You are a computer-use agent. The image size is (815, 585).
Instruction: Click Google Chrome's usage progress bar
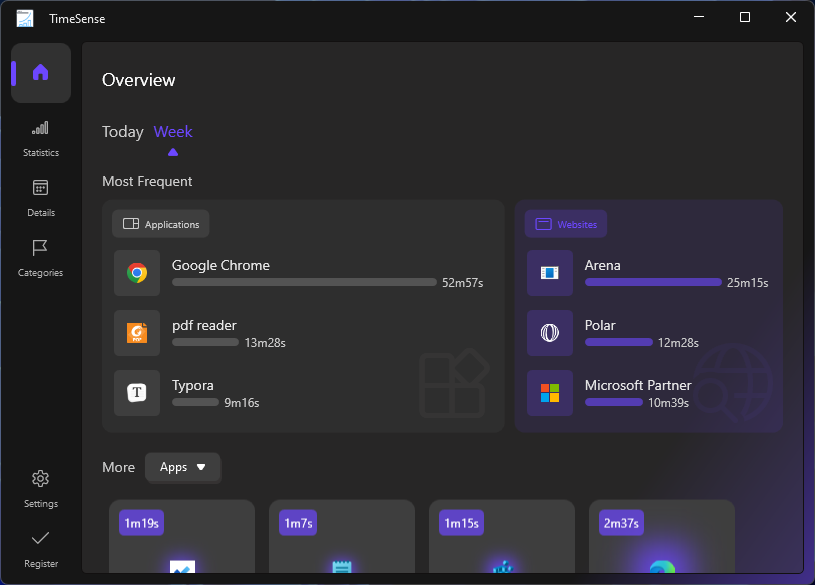[x=304, y=282]
